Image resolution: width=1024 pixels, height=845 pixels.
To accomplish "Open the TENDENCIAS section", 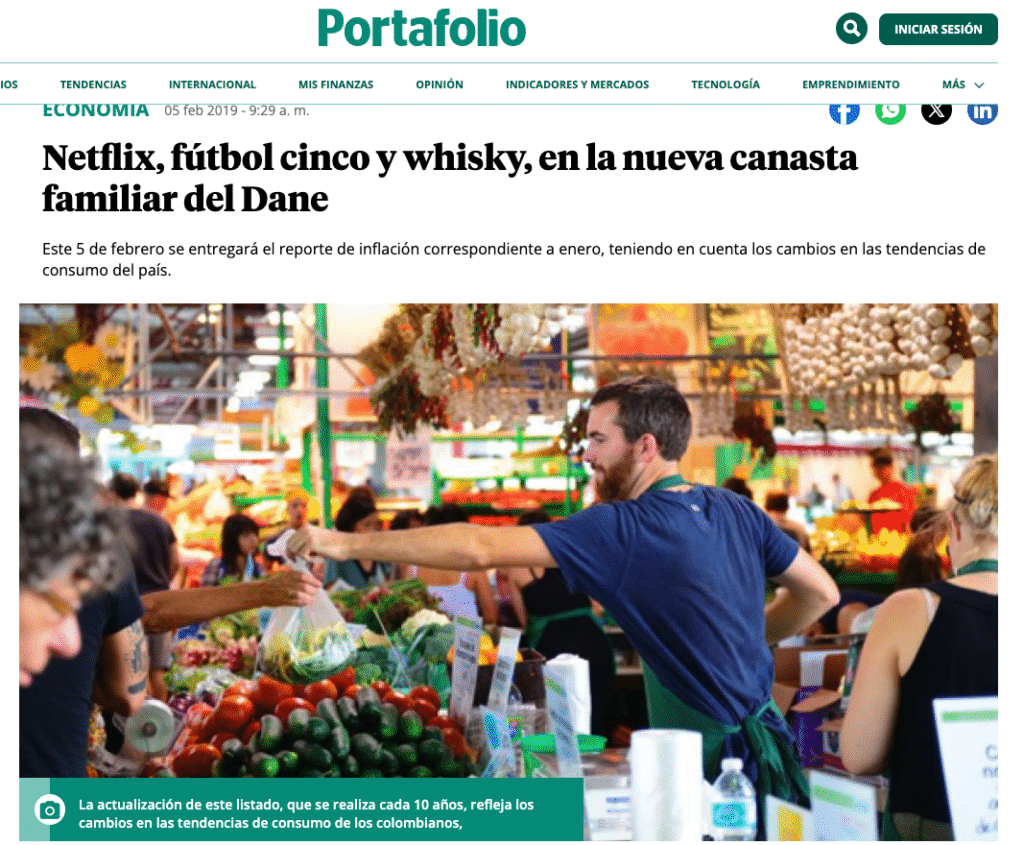I will coord(93,84).
